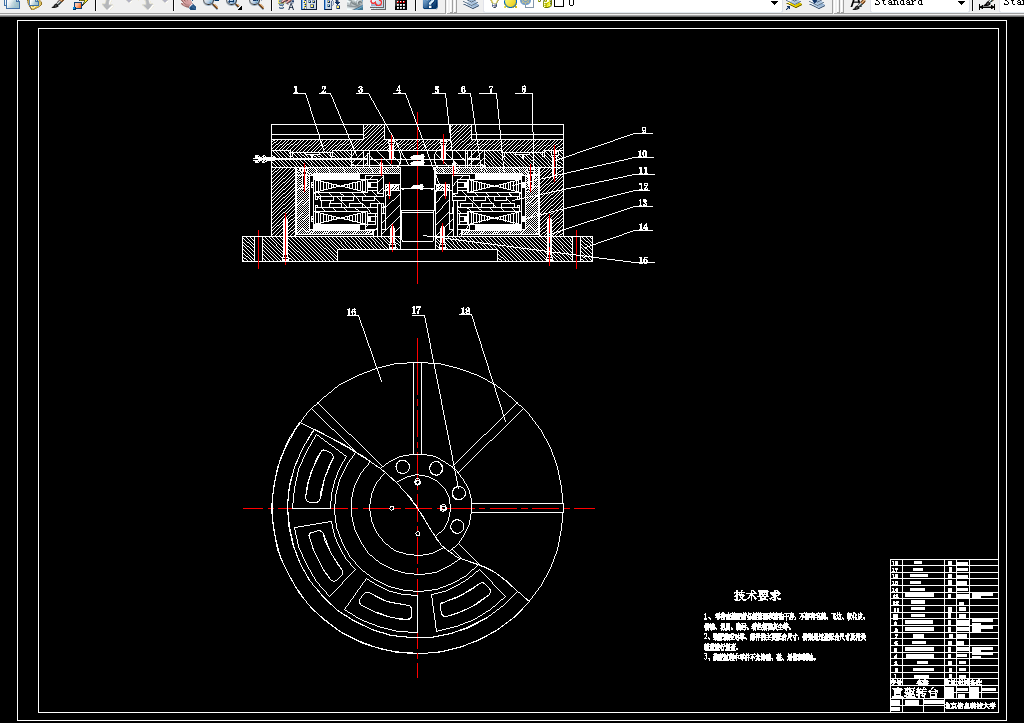Click the Redo arrow icon

pos(148,4)
